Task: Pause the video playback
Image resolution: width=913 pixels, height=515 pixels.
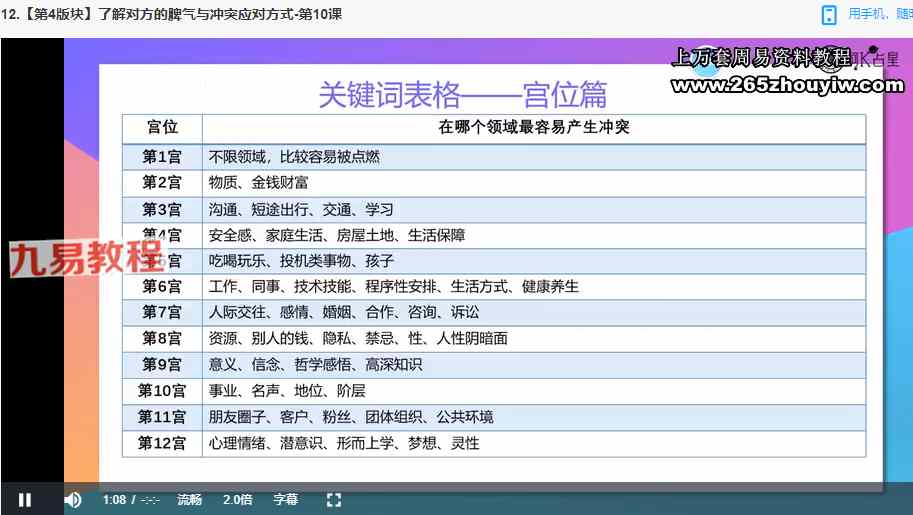Action: pyautogui.click(x=25, y=500)
